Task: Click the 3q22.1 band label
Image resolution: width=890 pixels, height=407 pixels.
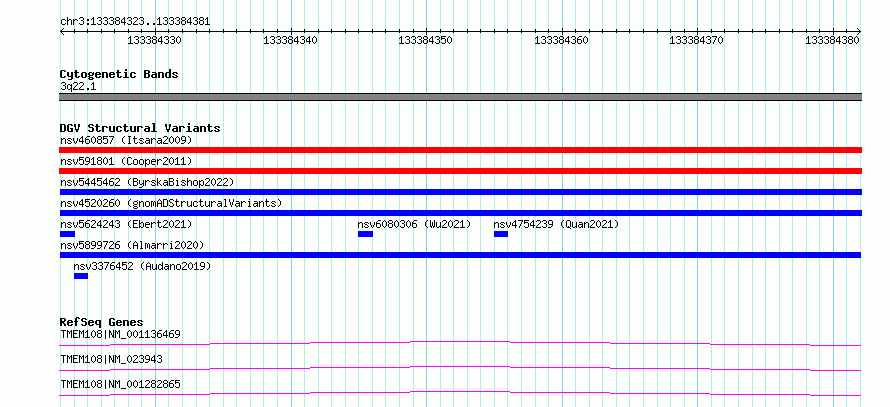Action: click(x=78, y=86)
